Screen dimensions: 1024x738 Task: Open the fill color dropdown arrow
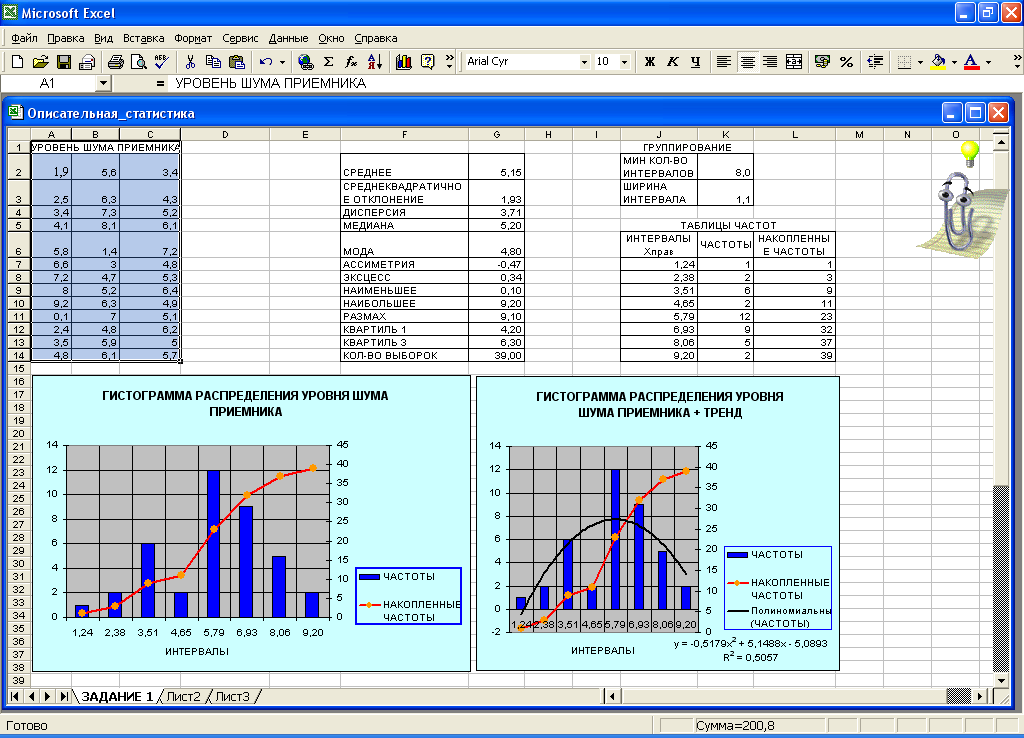(954, 61)
